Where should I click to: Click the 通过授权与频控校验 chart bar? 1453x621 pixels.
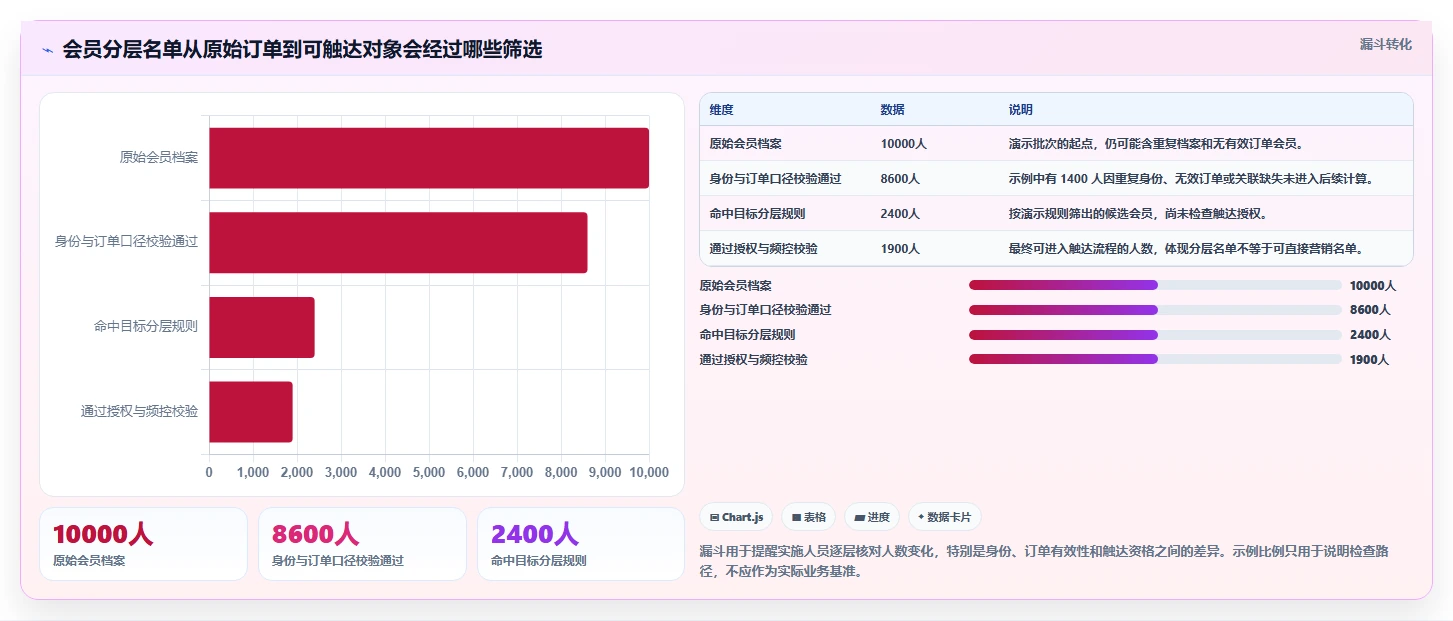tap(251, 411)
